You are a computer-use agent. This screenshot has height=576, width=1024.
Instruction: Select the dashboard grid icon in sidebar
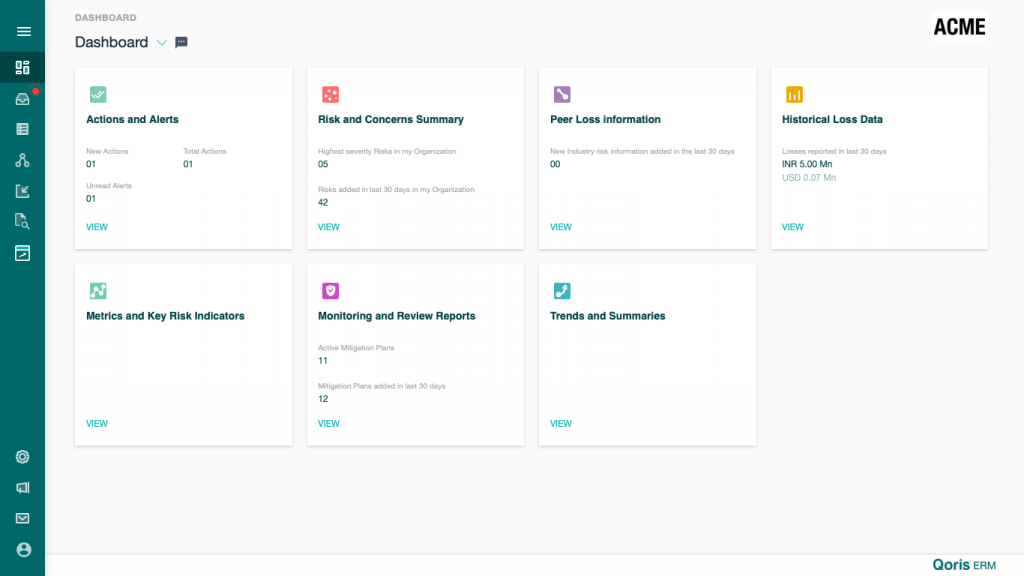[23, 67]
